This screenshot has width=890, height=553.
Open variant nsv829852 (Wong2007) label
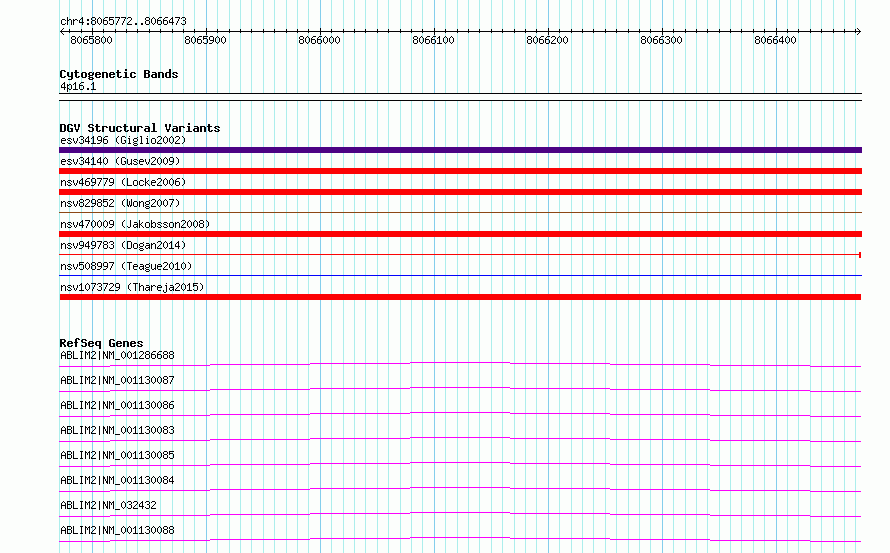(x=120, y=203)
